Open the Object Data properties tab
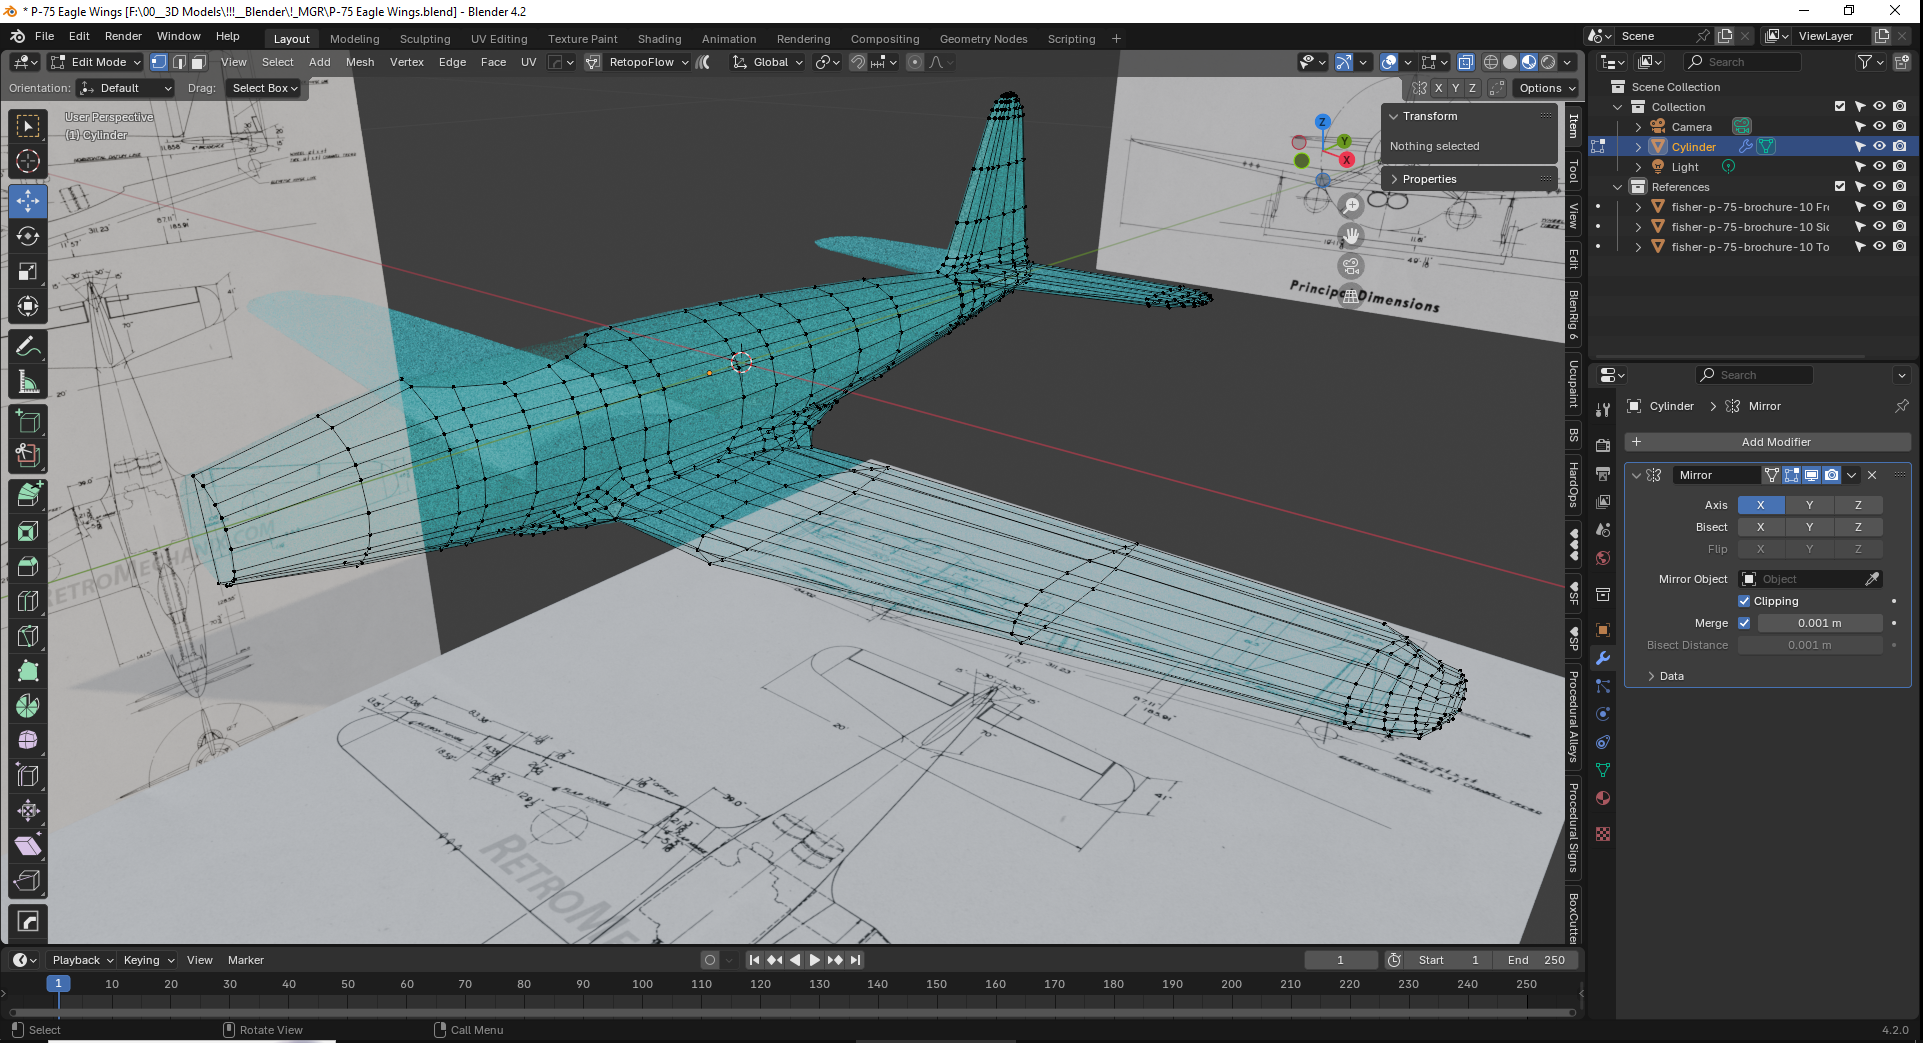1923x1043 pixels. tap(1603, 770)
